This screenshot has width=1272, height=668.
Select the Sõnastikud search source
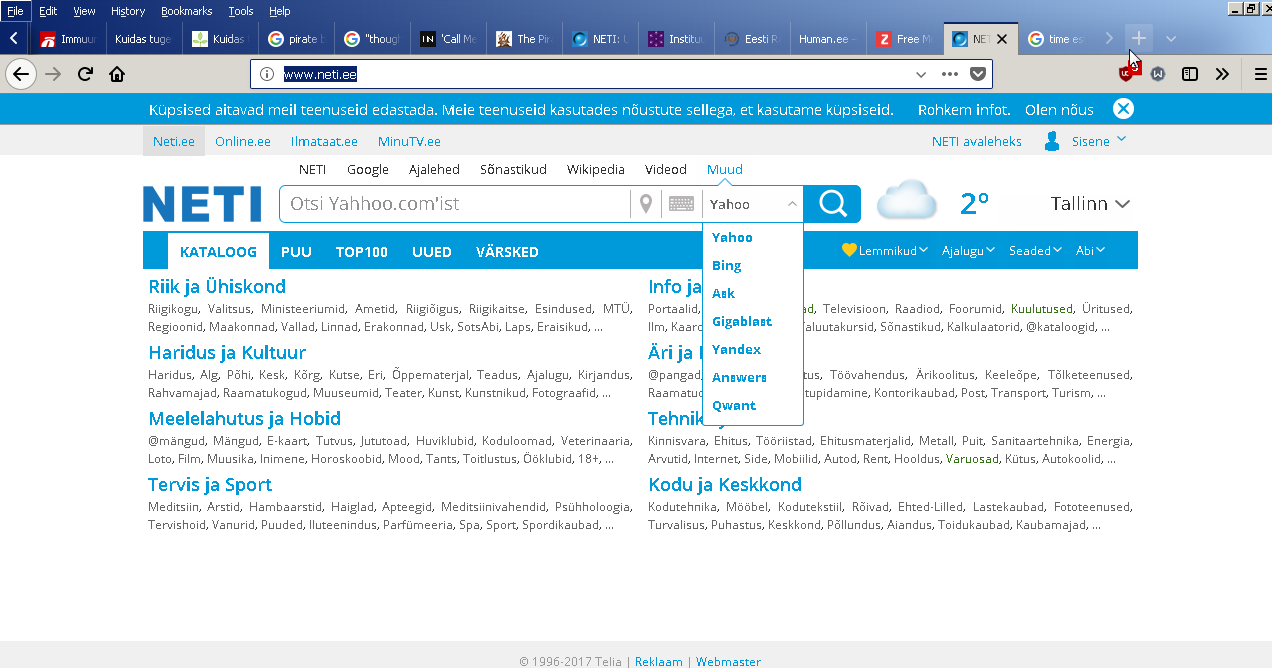click(x=513, y=169)
